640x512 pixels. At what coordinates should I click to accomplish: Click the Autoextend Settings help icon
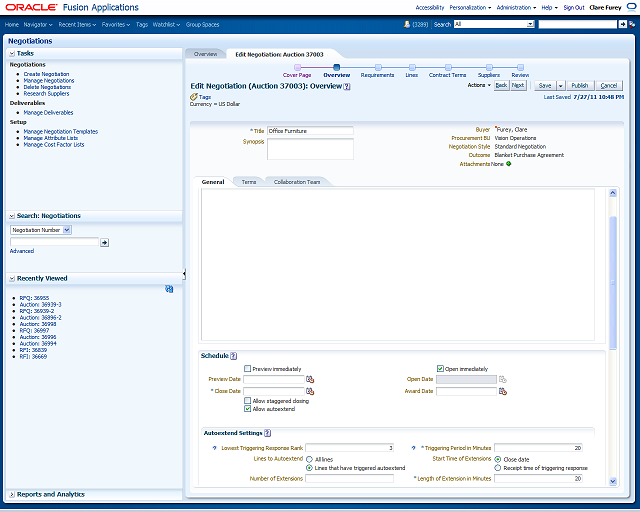[x=267, y=433]
